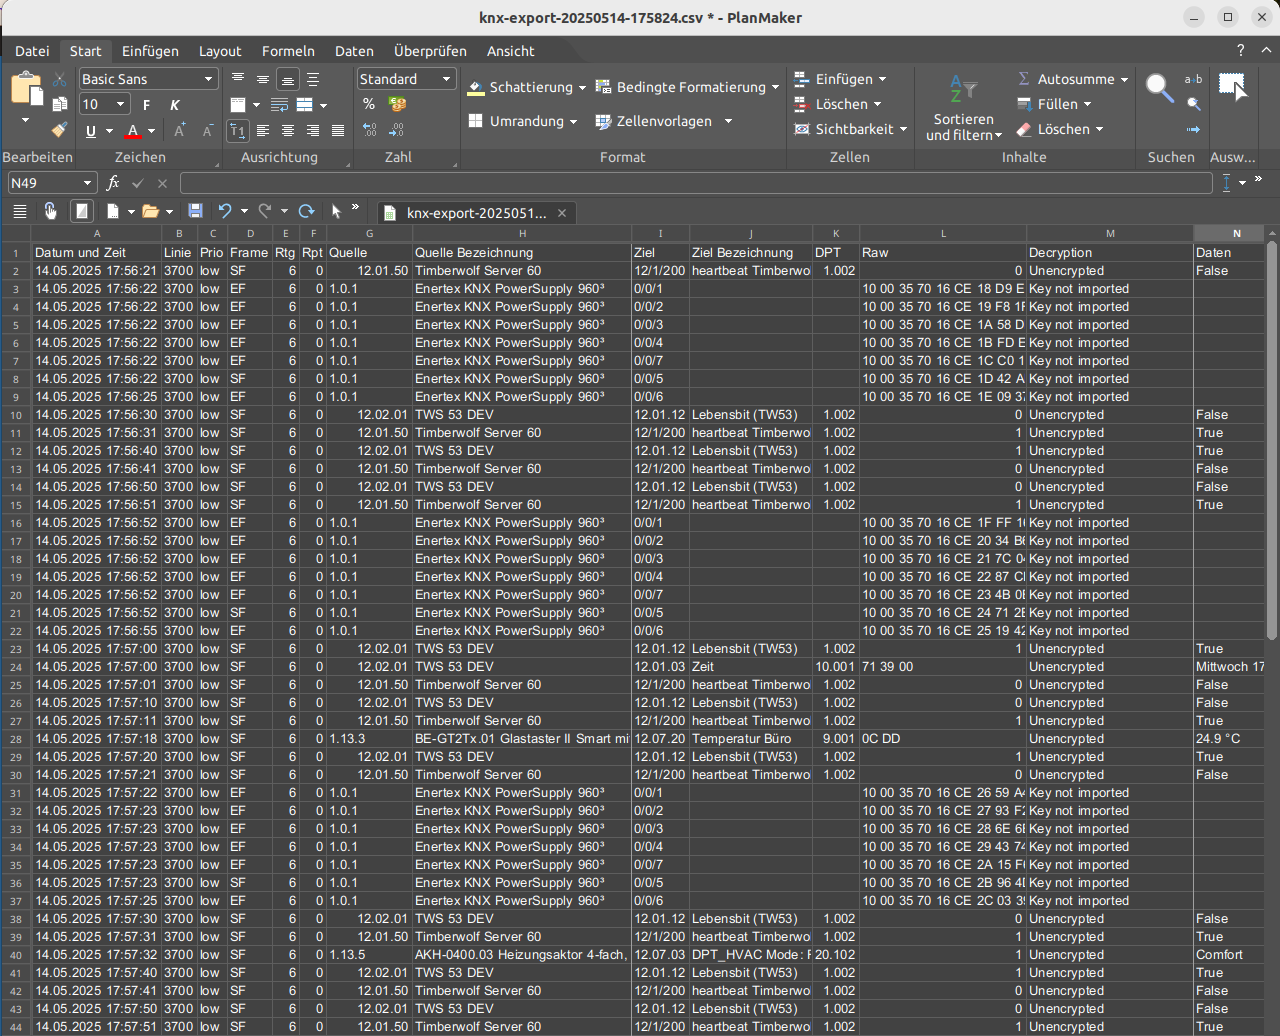Click the fx insert function icon

pyautogui.click(x=113, y=183)
